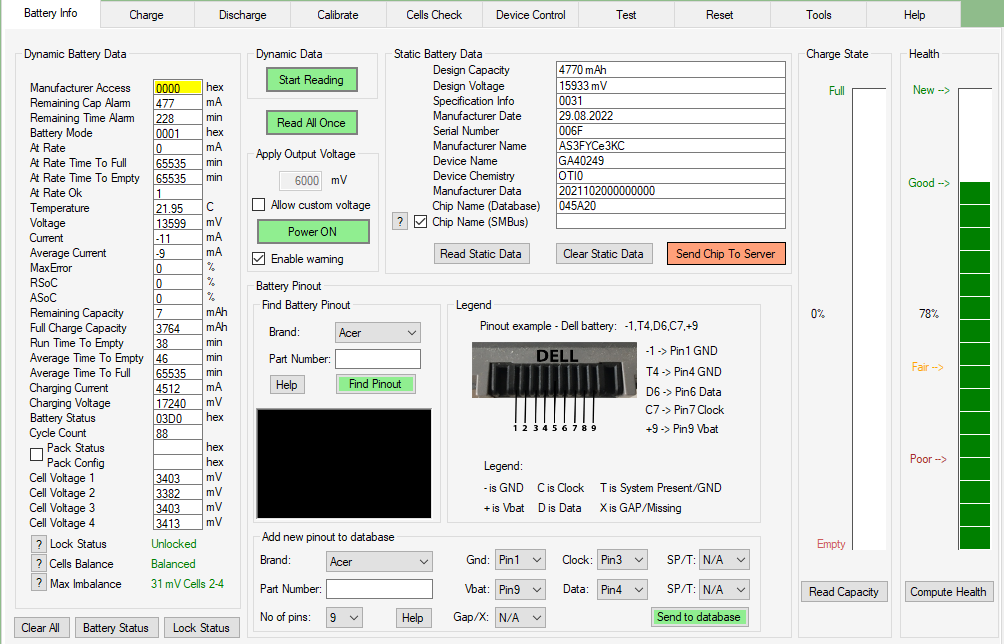Uncheck the Enable warning checkbox

(x=259, y=259)
